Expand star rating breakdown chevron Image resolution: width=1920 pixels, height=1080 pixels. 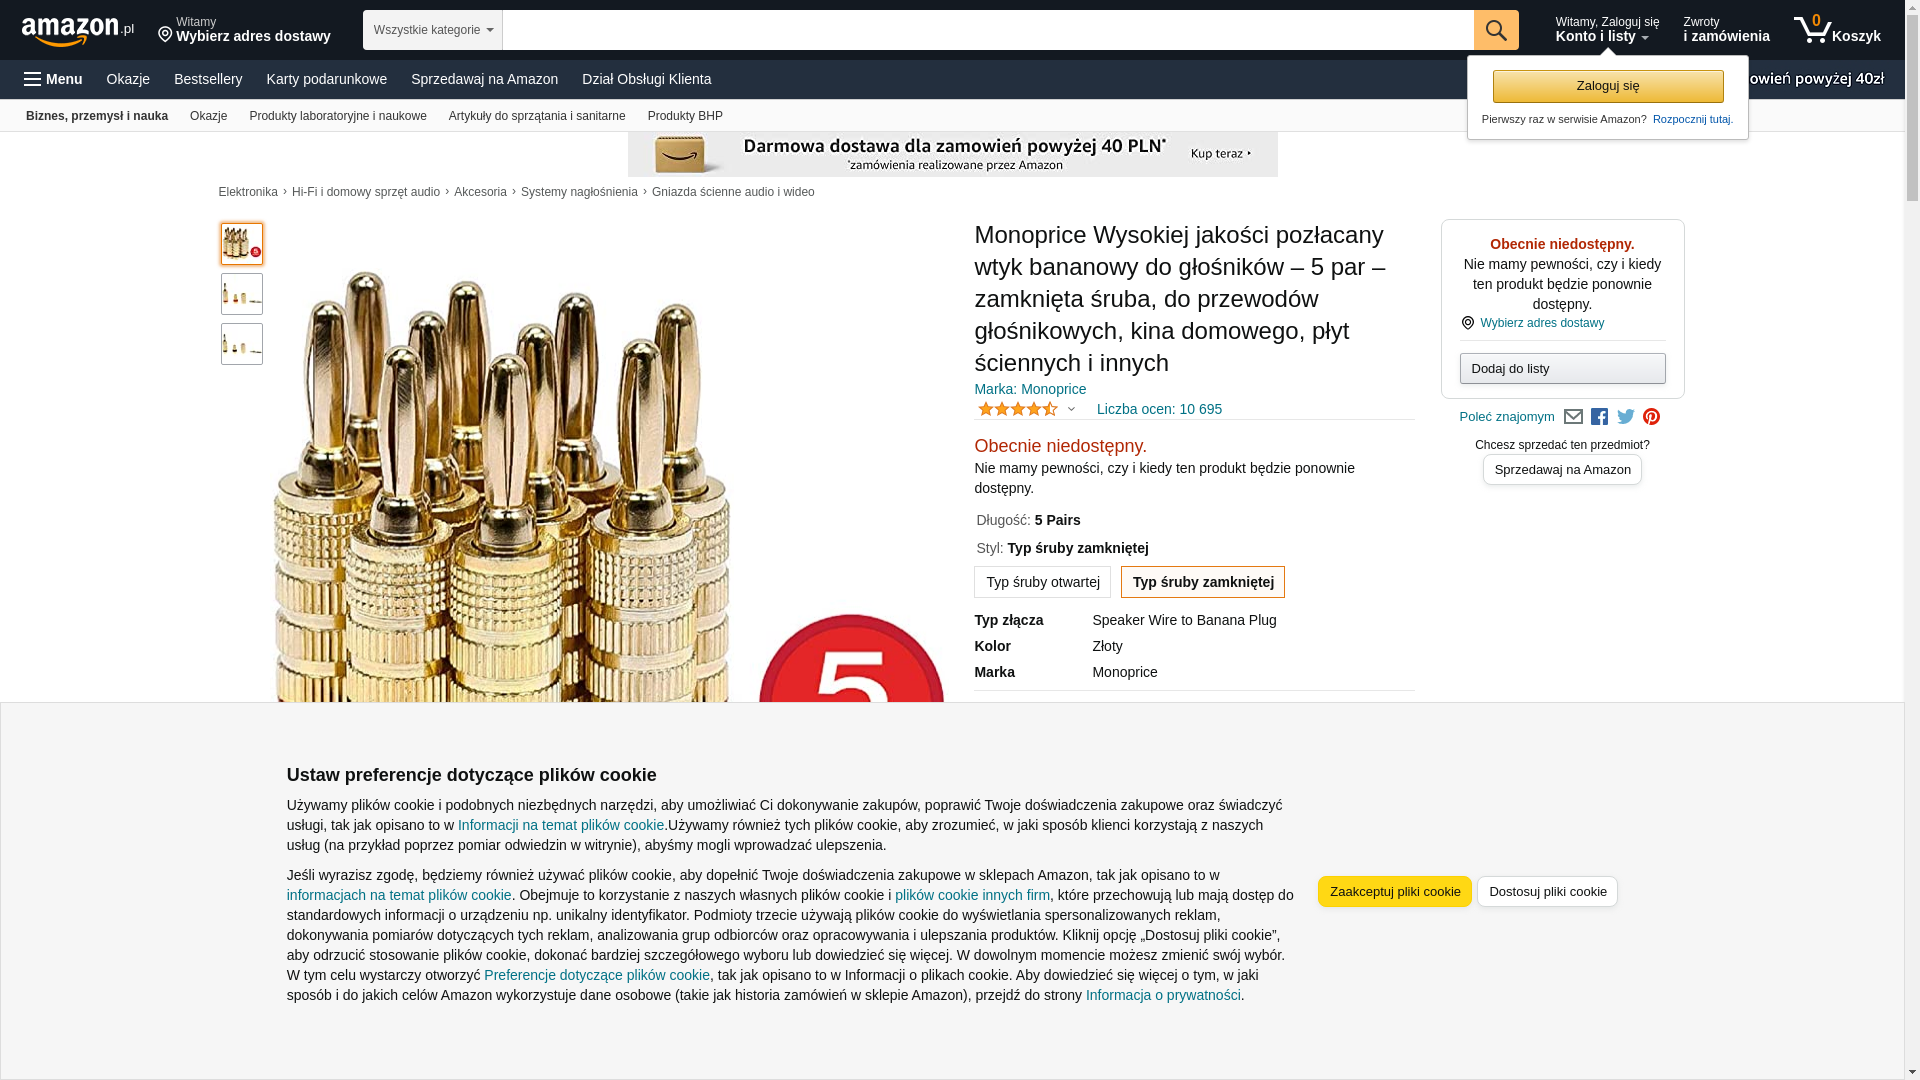pyautogui.click(x=1071, y=409)
